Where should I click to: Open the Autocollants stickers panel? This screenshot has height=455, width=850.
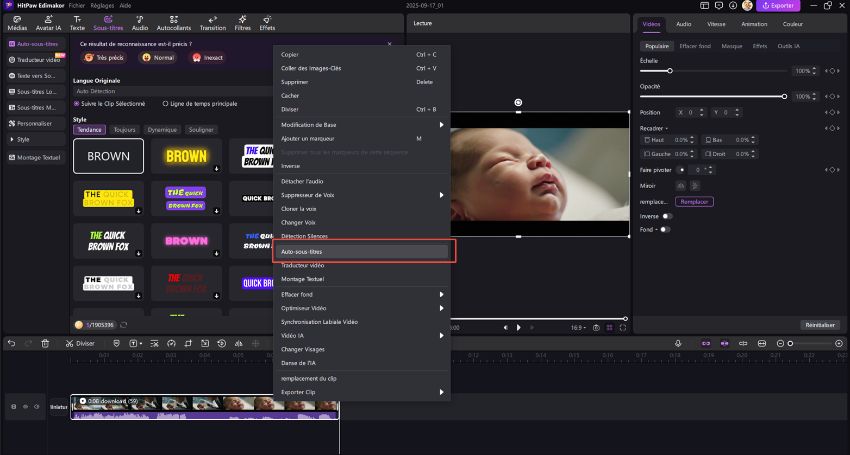tap(174, 22)
